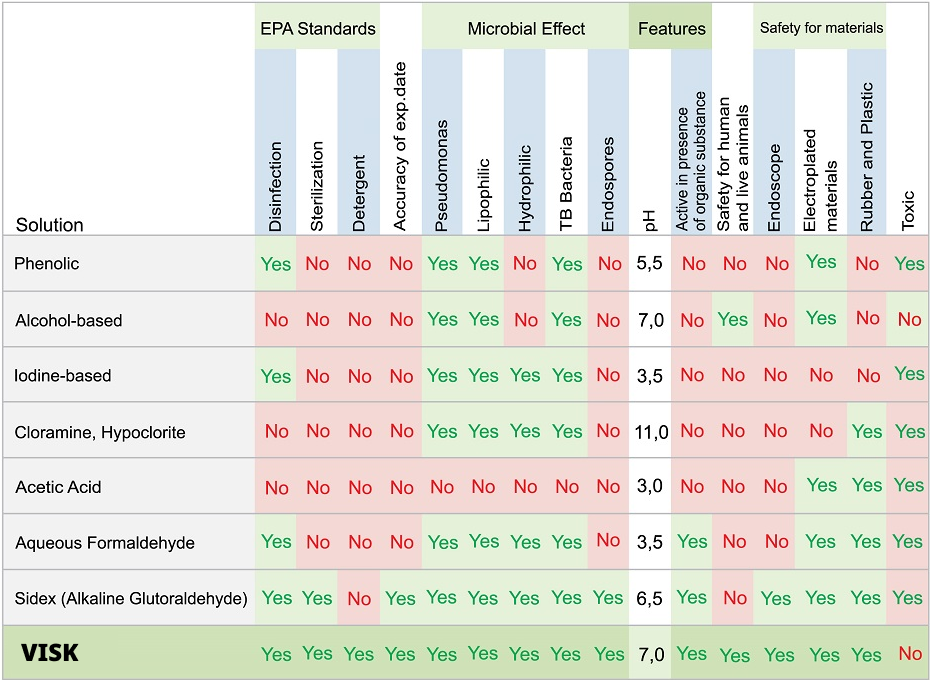Click the Microbial Effect group header
Viewport: 930px width, 680px height.
coord(525,29)
